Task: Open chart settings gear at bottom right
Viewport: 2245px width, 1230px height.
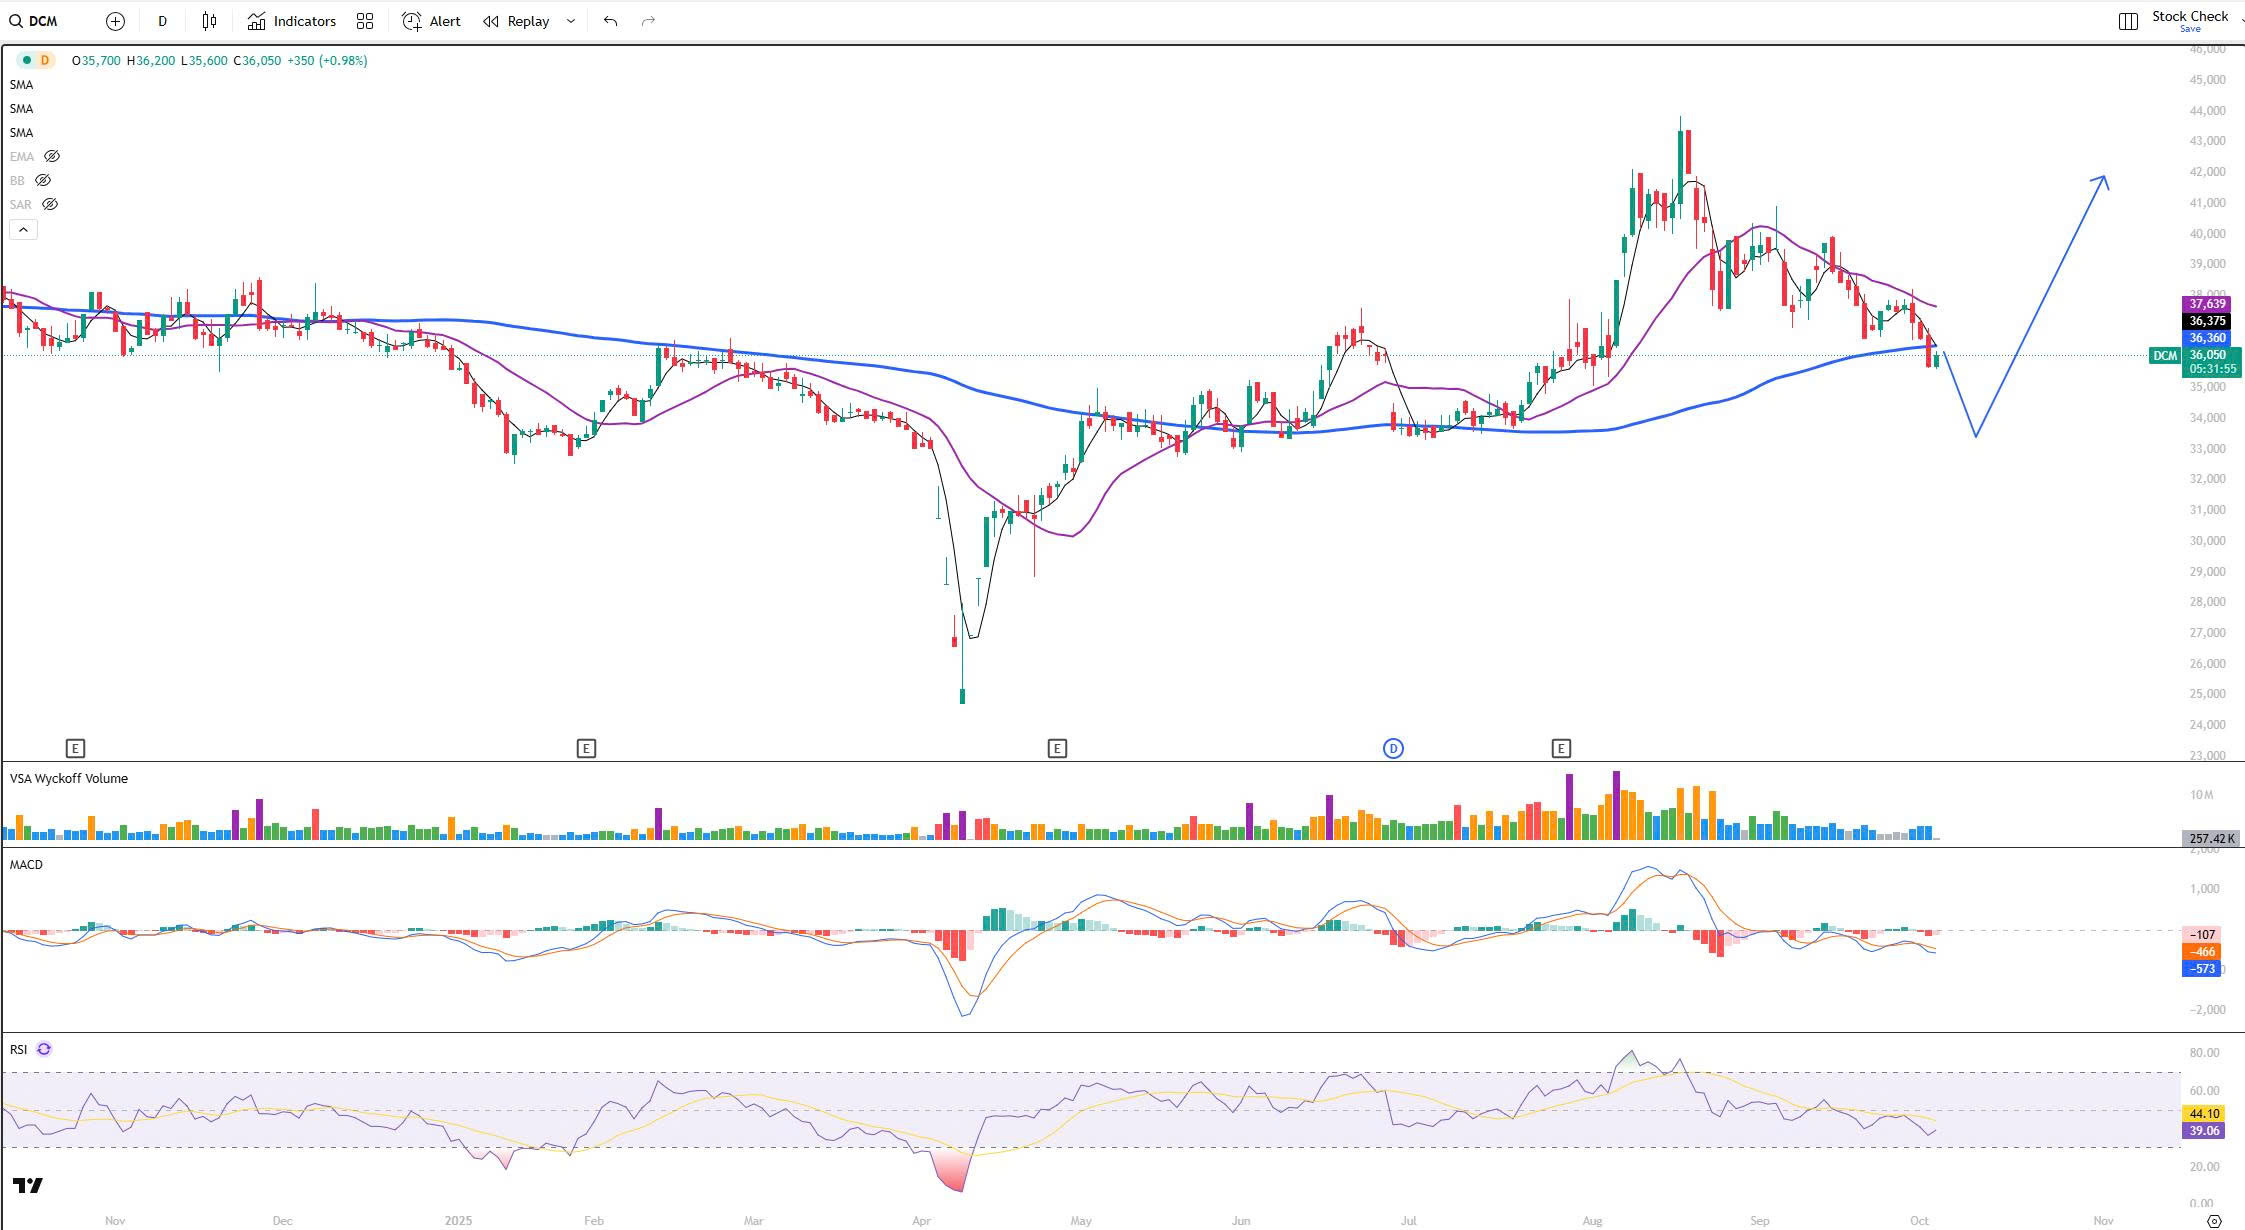Action: coord(2214,1221)
